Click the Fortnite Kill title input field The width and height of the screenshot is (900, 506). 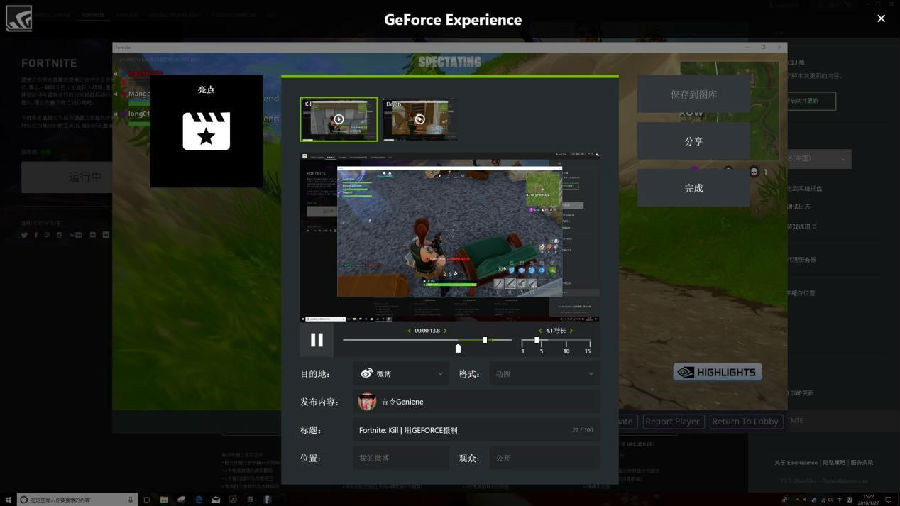pos(476,430)
